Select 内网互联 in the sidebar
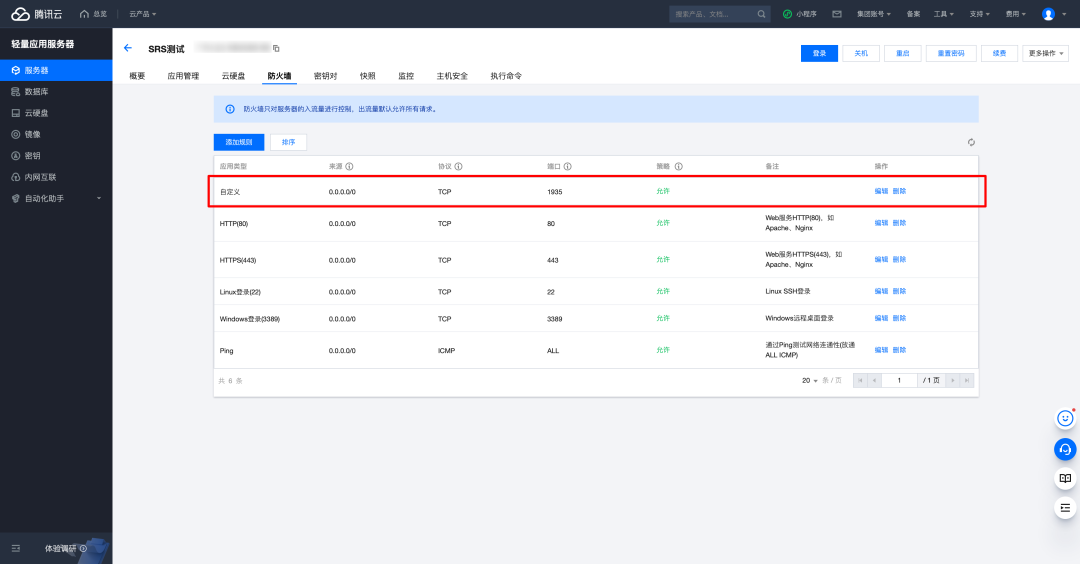This screenshot has height=564, width=1080. [56, 177]
